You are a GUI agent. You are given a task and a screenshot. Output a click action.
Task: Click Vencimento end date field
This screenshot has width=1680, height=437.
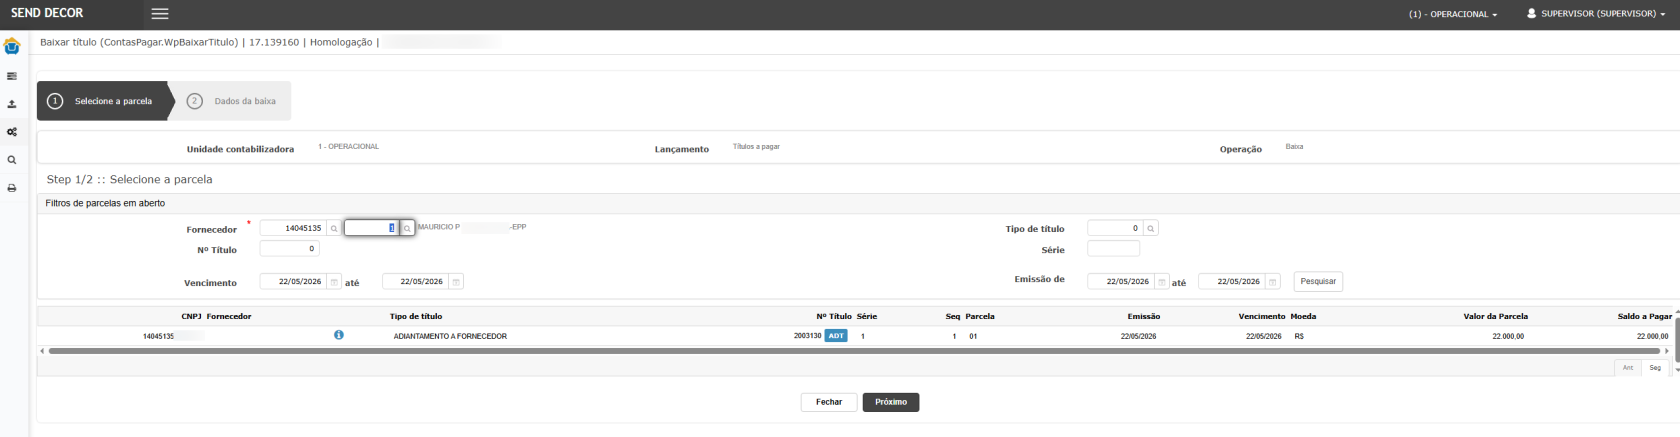pyautogui.click(x=415, y=282)
